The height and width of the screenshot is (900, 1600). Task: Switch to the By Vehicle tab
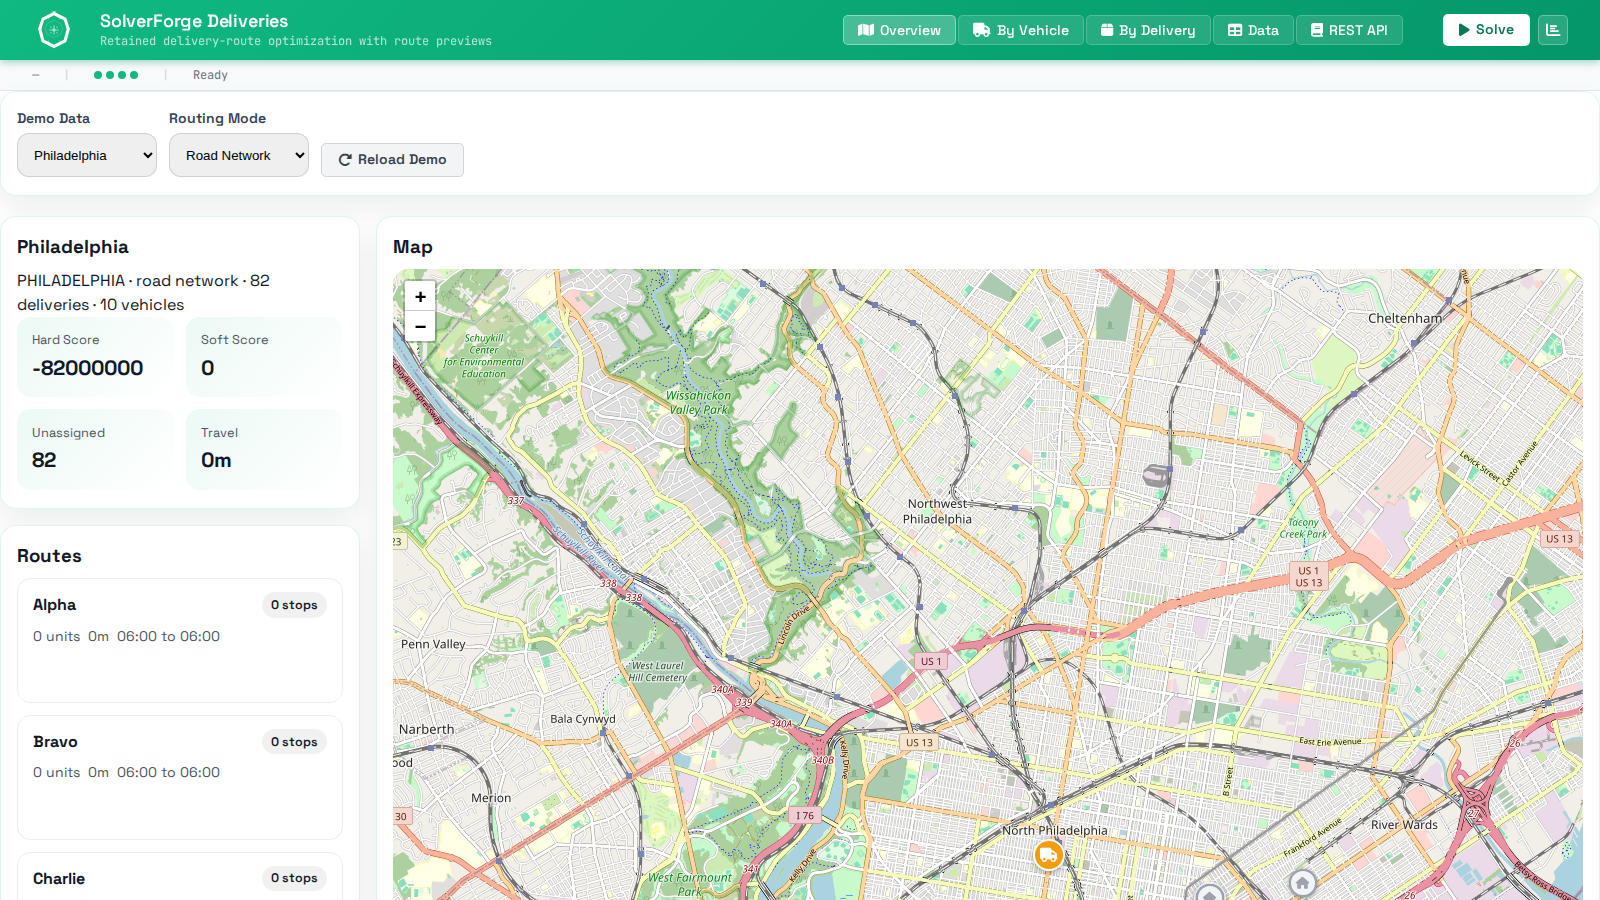1021,30
